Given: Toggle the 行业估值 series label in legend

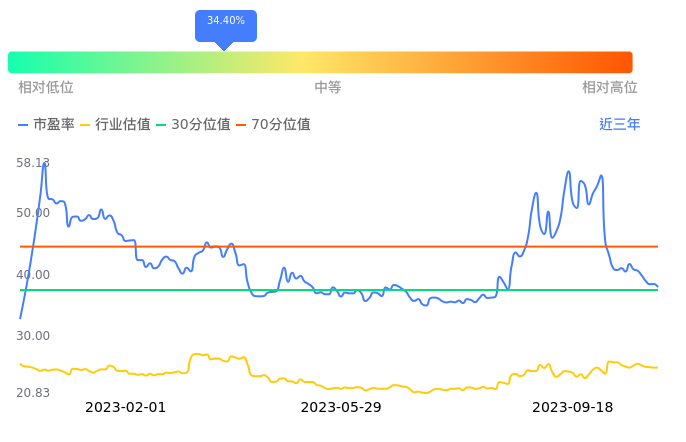Looking at the screenshot, I should click(x=123, y=125).
